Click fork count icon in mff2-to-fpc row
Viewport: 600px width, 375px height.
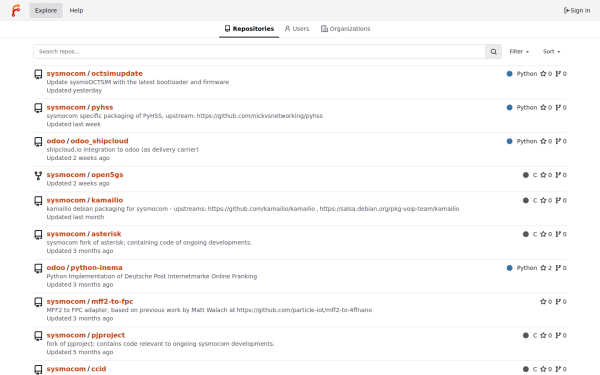tap(558, 302)
